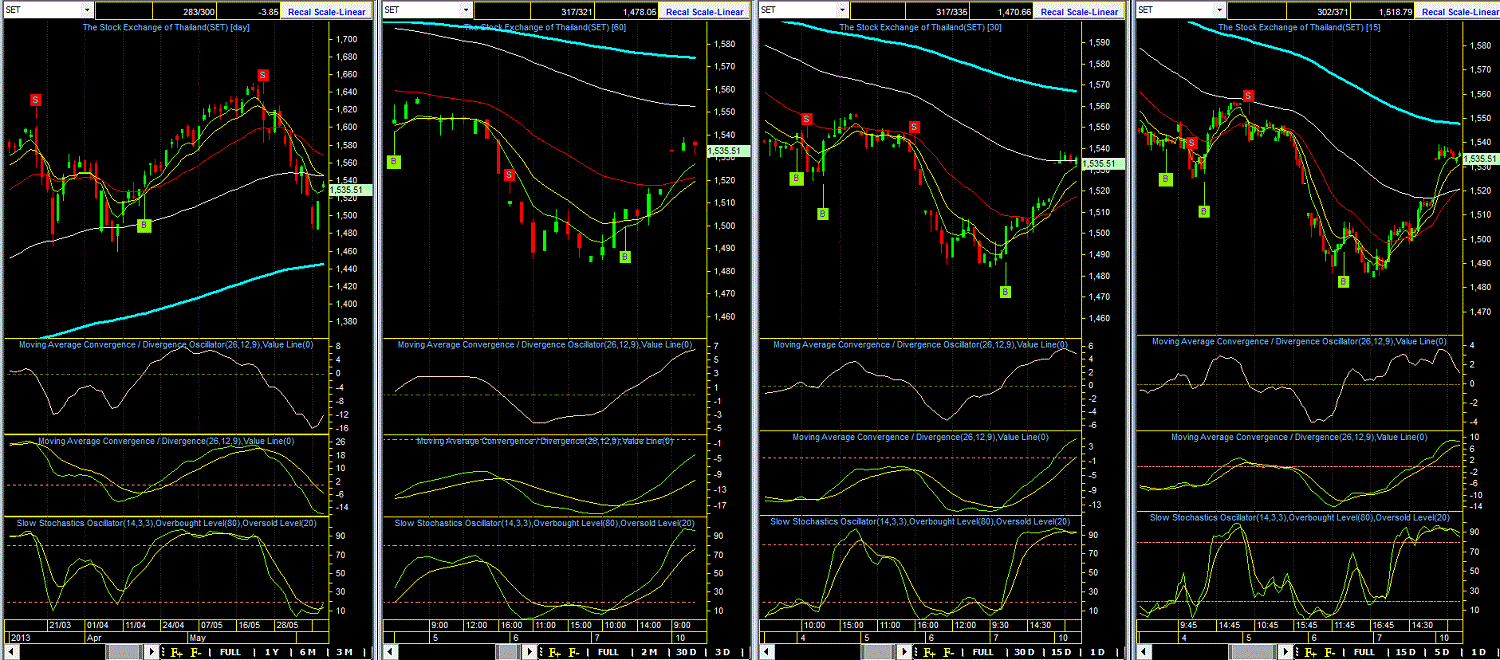Click the F- icon on the 30-minute chart
The height and width of the screenshot is (660, 1500).
(949, 652)
